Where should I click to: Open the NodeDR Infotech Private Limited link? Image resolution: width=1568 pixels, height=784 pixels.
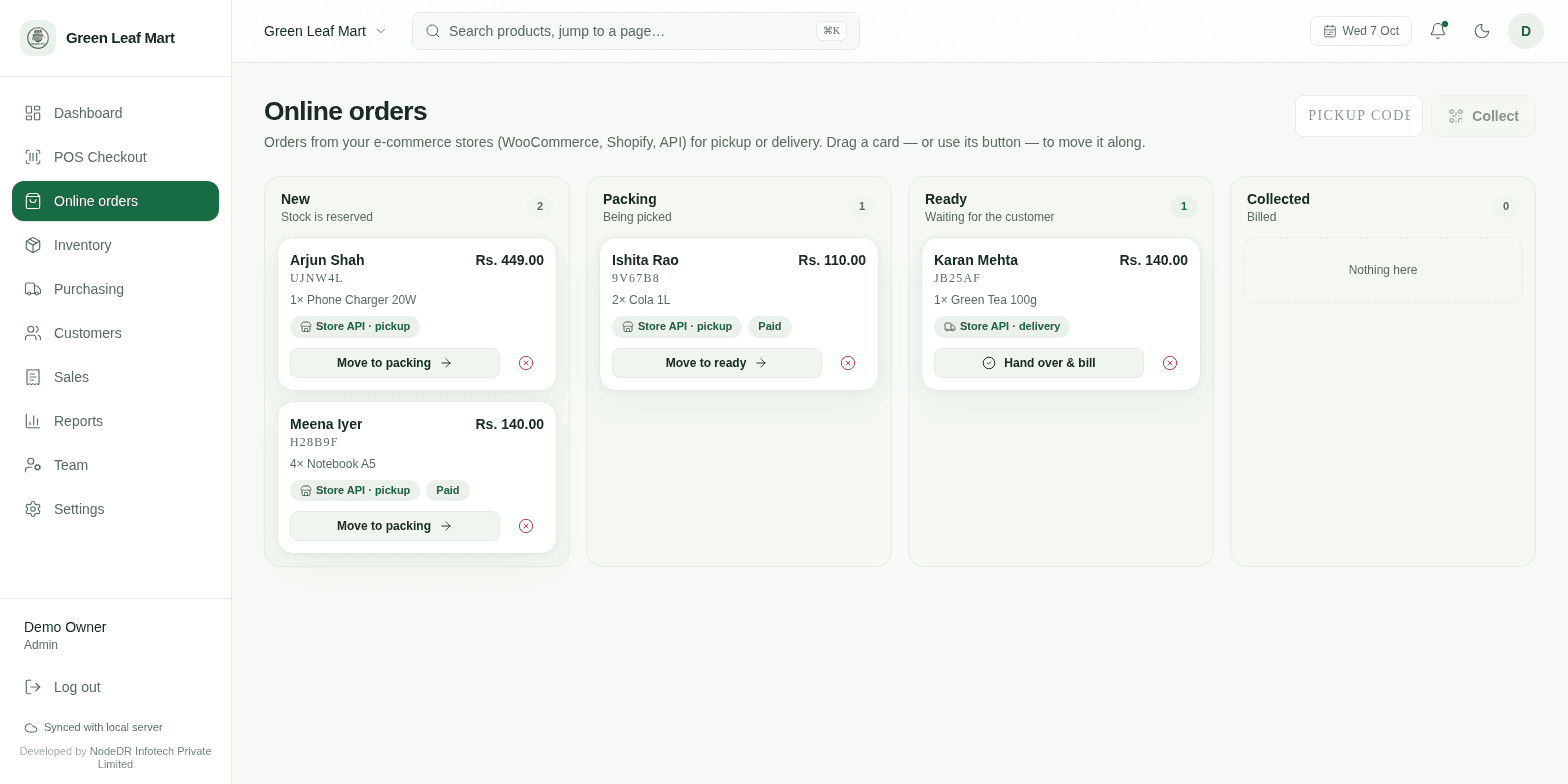click(x=149, y=757)
